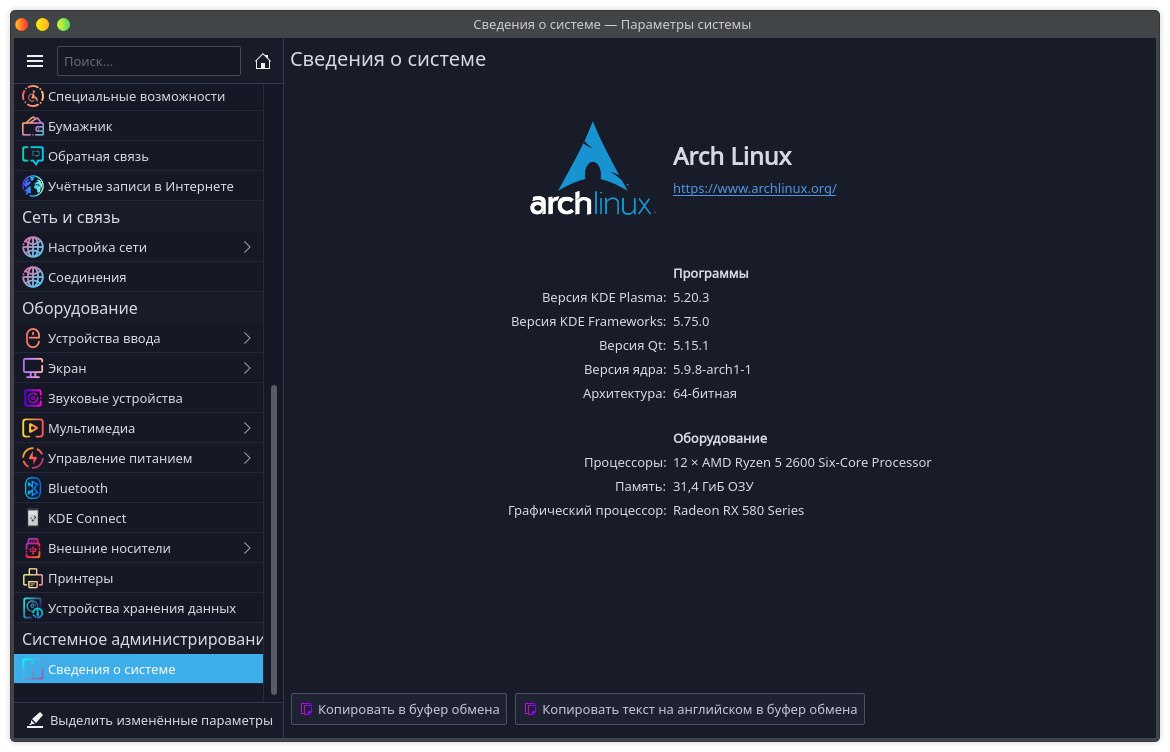
Task: Click Копировать в буфер обмена button
Action: pos(399,709)
